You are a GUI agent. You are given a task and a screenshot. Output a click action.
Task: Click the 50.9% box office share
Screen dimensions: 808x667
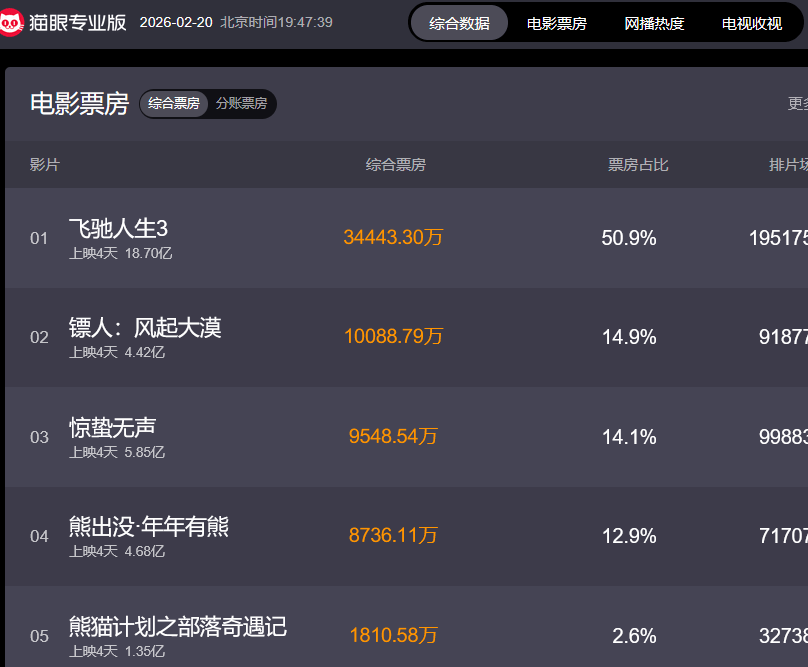click(629, 238)
